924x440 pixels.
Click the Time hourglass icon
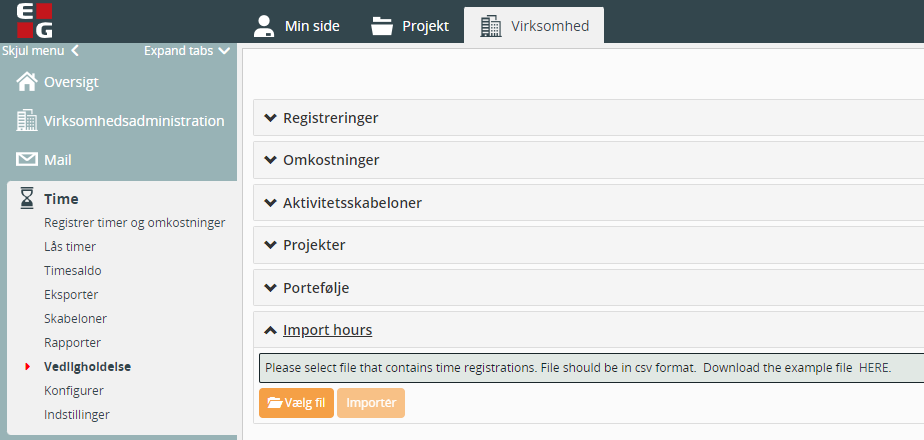tap(27, 198)
